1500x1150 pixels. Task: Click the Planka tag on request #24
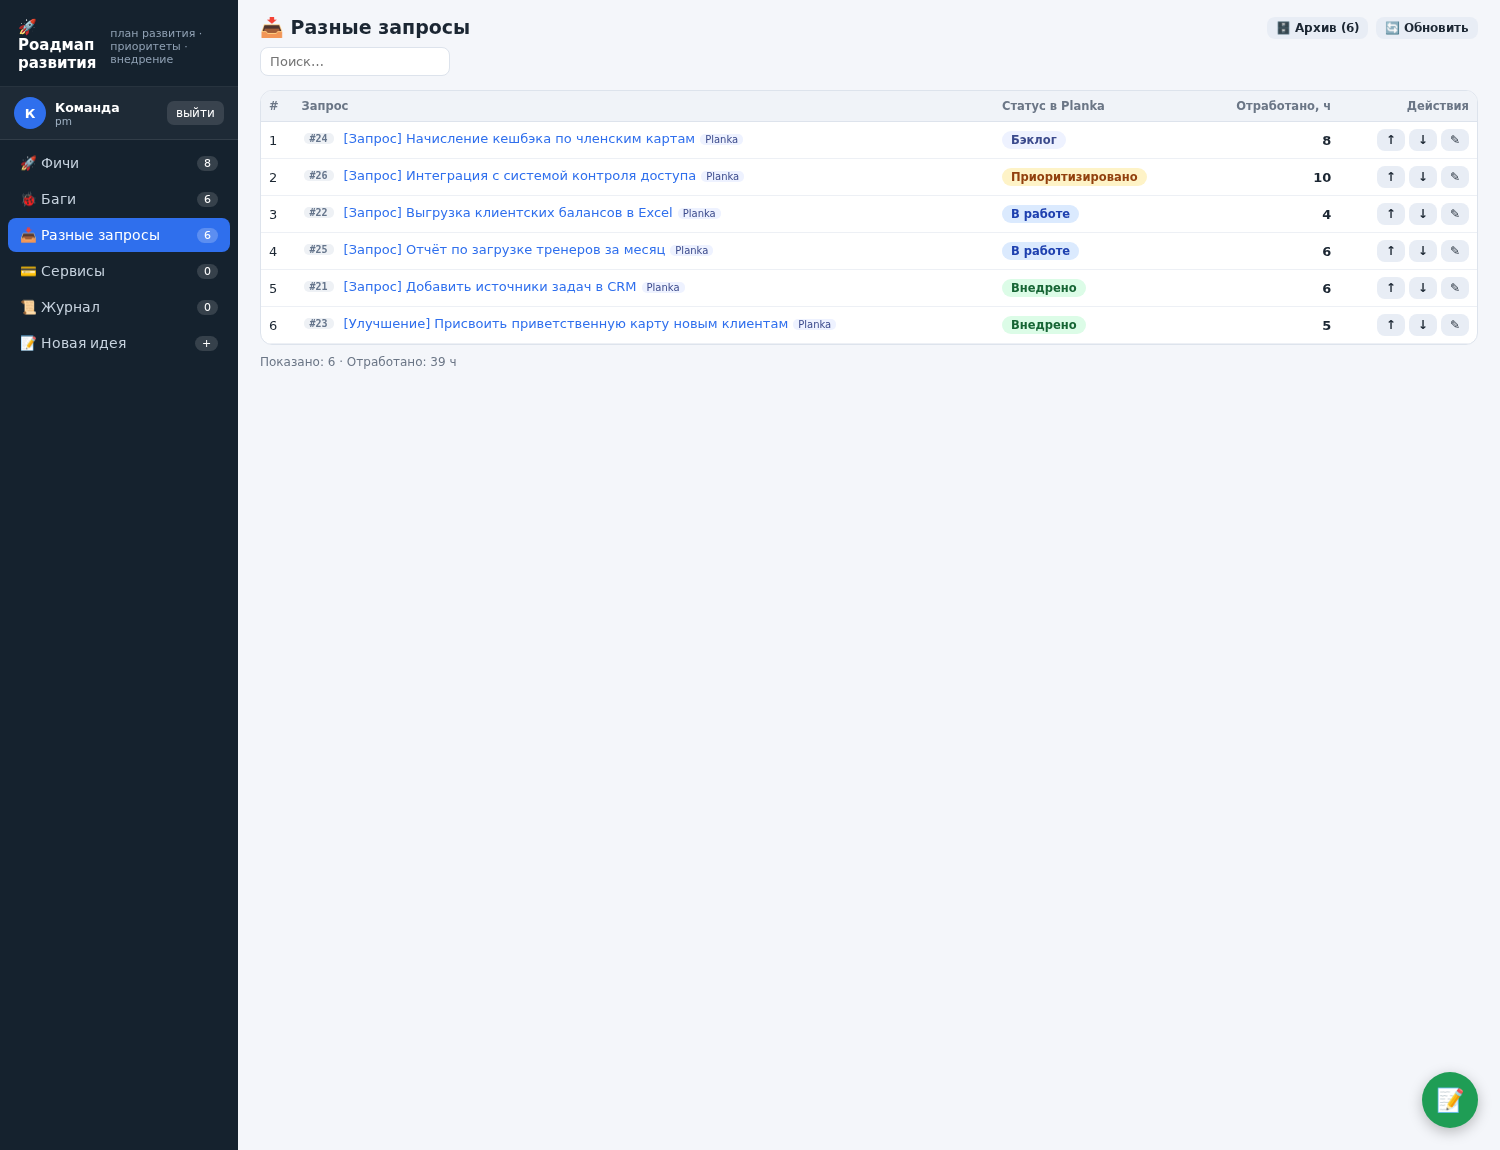[x=721, y=140]
